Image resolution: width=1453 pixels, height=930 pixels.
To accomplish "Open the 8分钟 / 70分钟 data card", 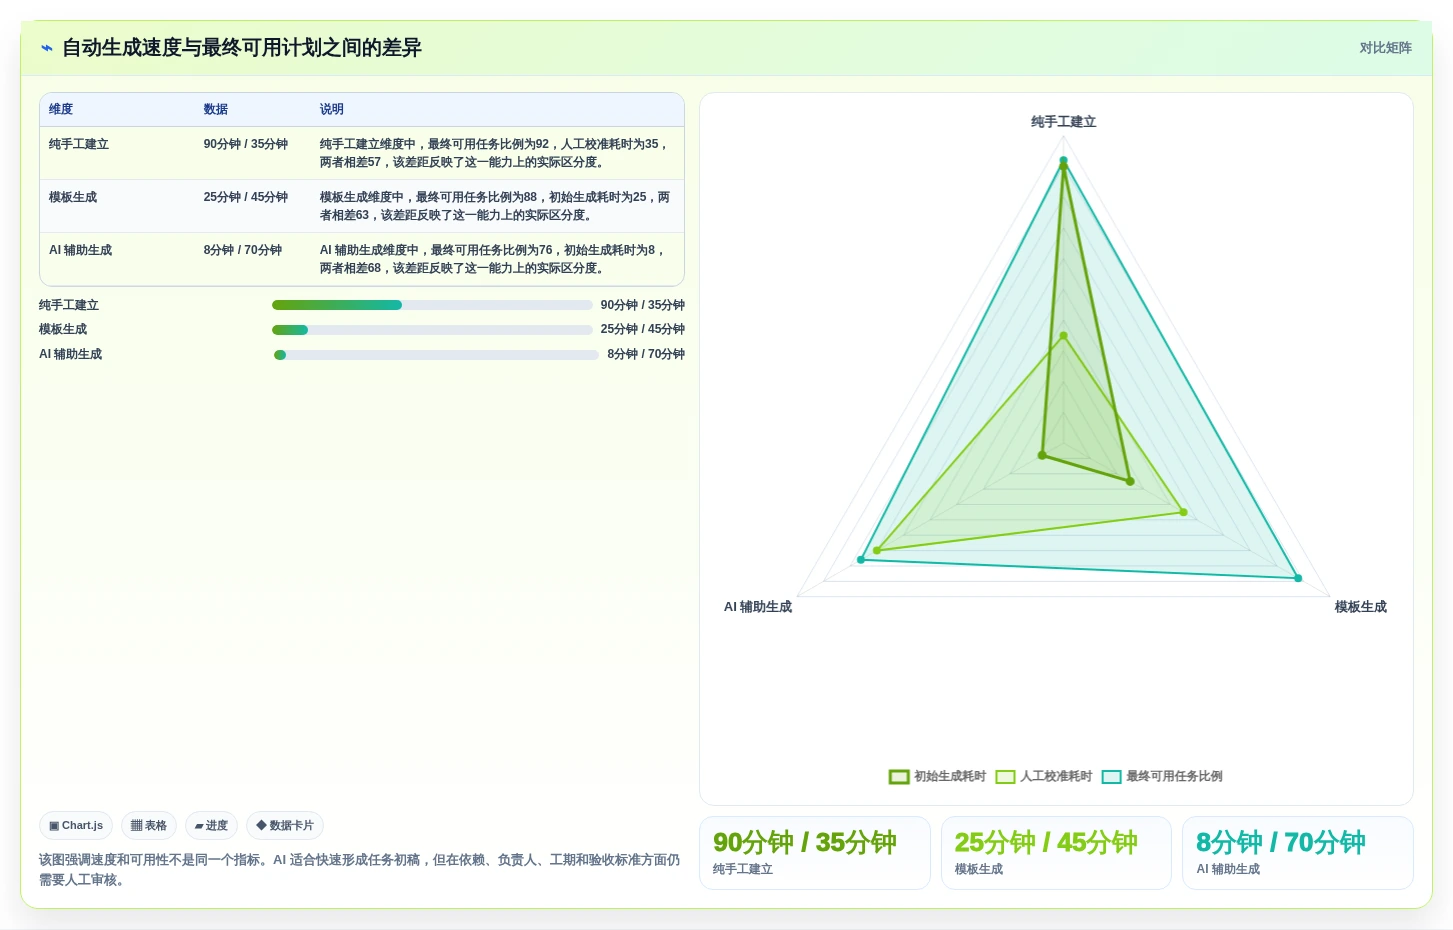I will click(1298, 853).
